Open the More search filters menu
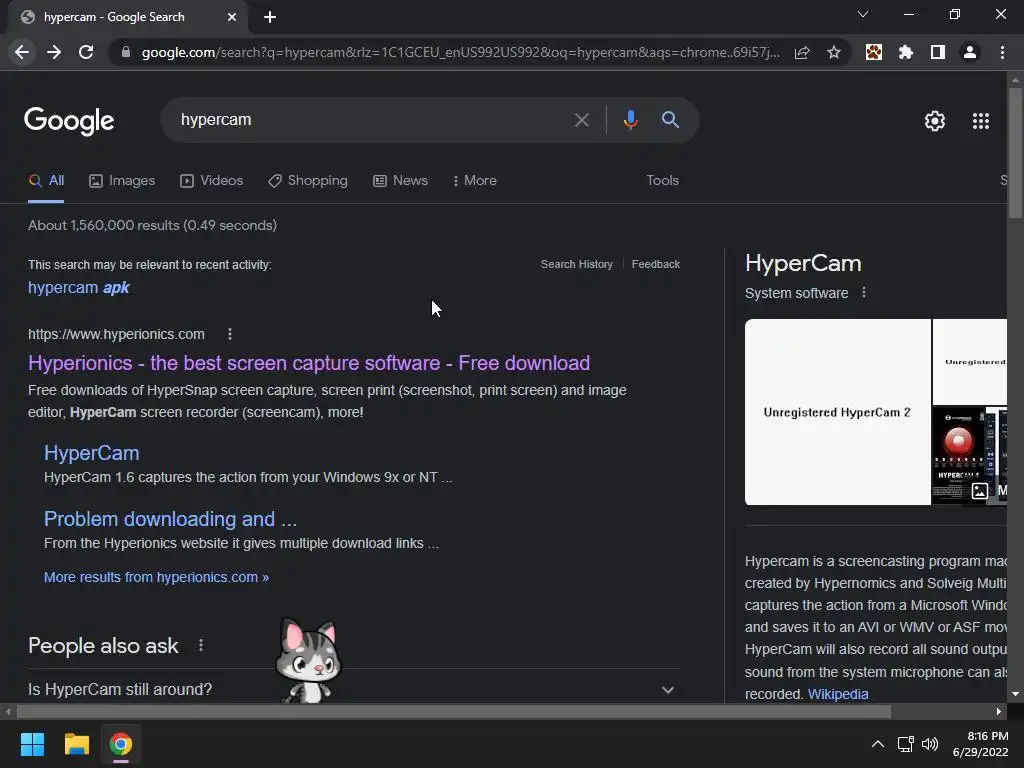 (475, 181)
